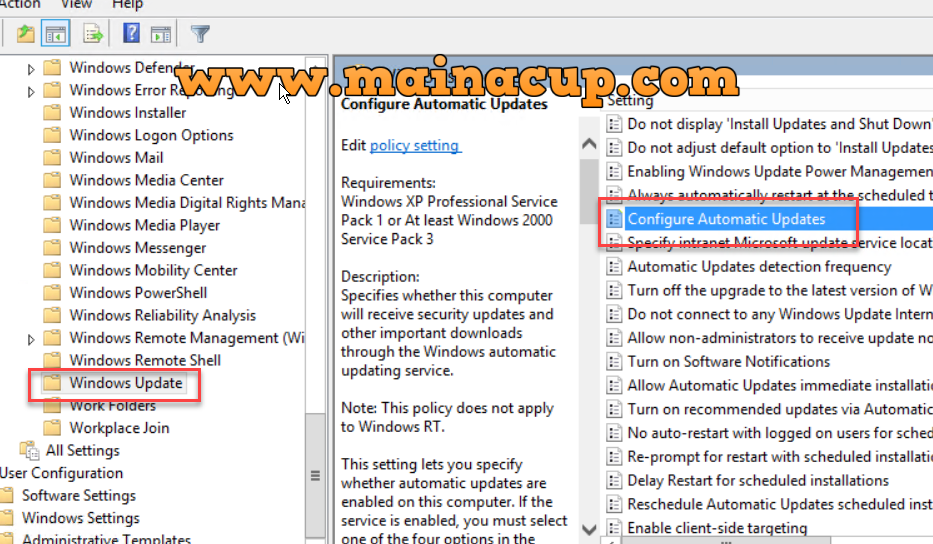933x544 pixels.
Task: Click the Filter funnel toolbar icon
Action: click(200, 34)
